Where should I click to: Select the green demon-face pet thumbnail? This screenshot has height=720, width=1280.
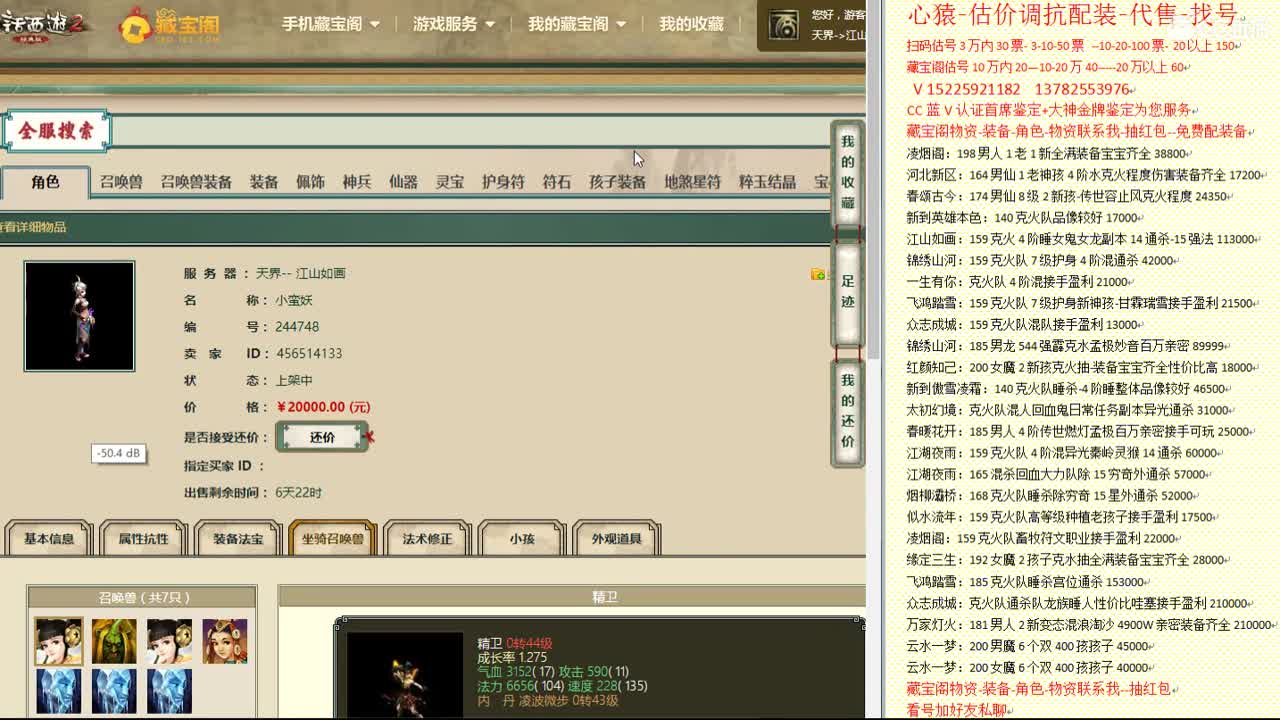tap(114, 641)
